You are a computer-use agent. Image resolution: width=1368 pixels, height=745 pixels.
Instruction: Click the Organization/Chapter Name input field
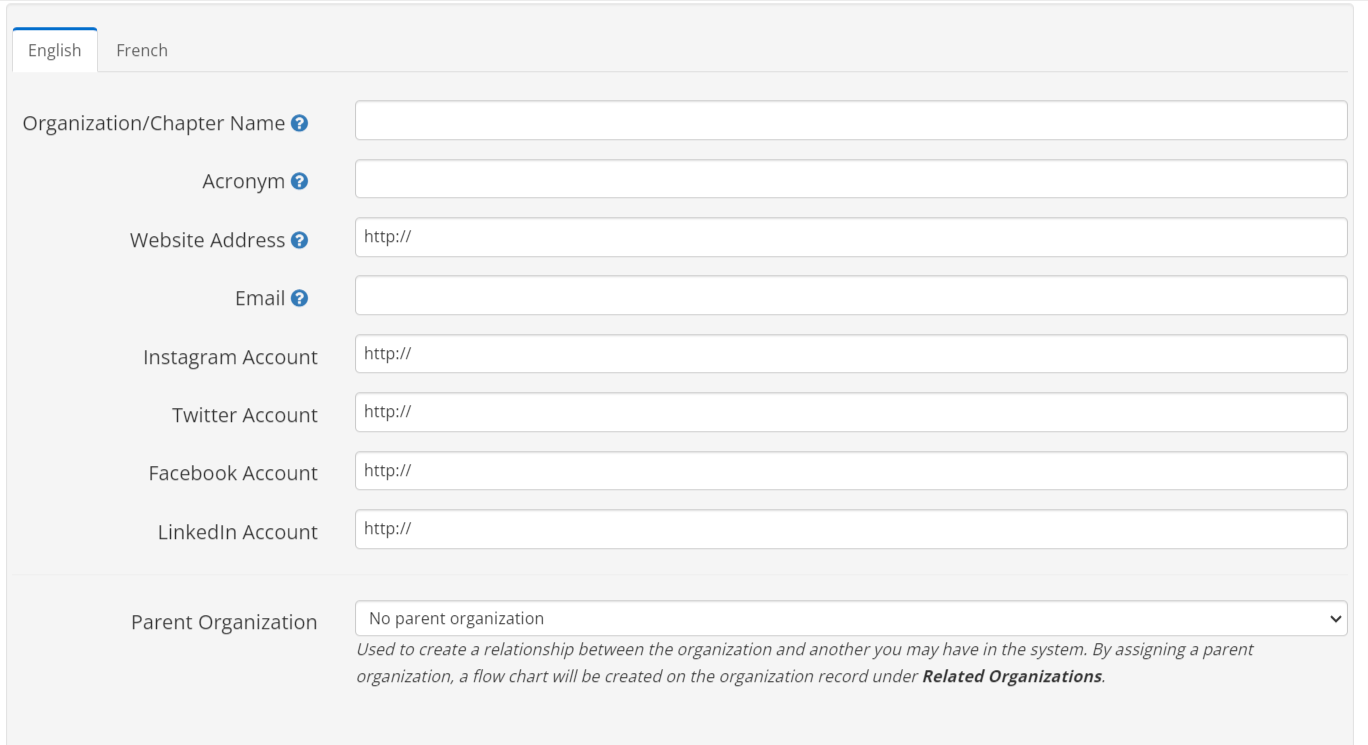pyautogui.click(x=850, y=120)
